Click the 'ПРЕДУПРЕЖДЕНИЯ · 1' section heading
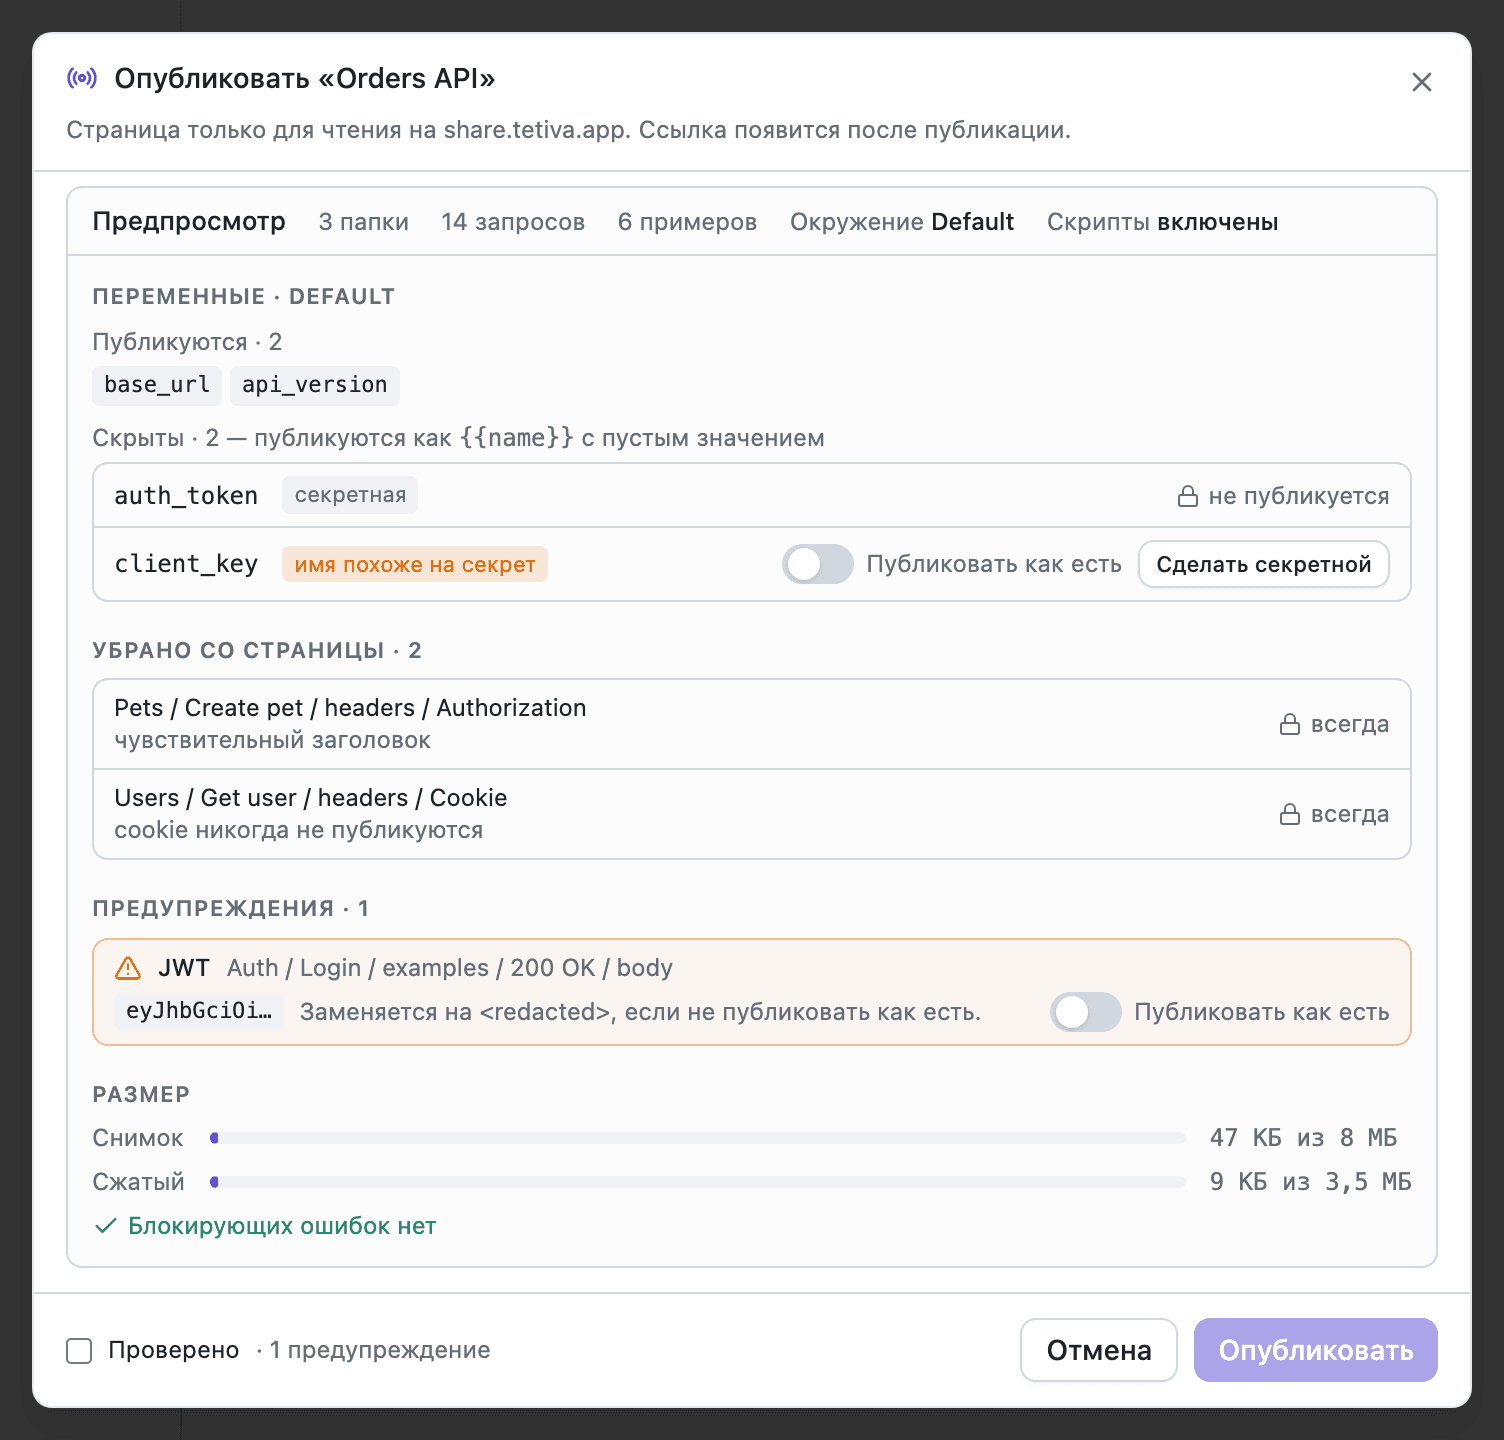The height and width of the screenshot is (1440, 1504). [x=231, y=908]
